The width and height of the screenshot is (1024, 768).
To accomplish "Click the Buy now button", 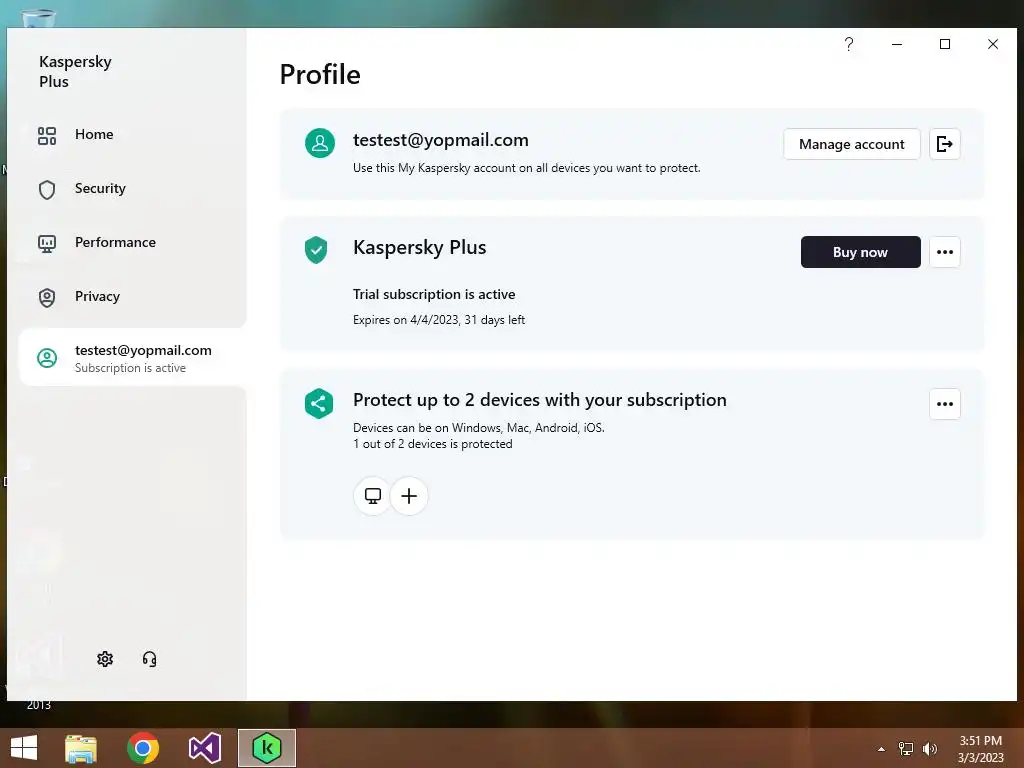I will (860, 252).
